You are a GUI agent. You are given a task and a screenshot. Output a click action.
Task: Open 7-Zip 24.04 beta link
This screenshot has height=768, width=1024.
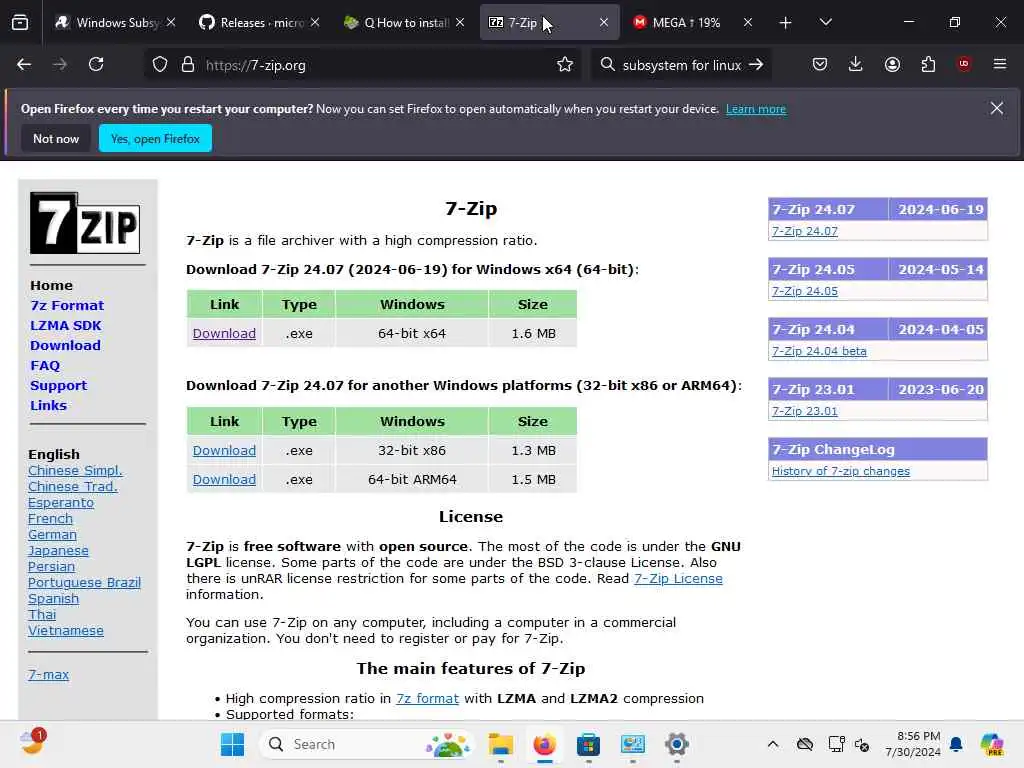point(819,351)
